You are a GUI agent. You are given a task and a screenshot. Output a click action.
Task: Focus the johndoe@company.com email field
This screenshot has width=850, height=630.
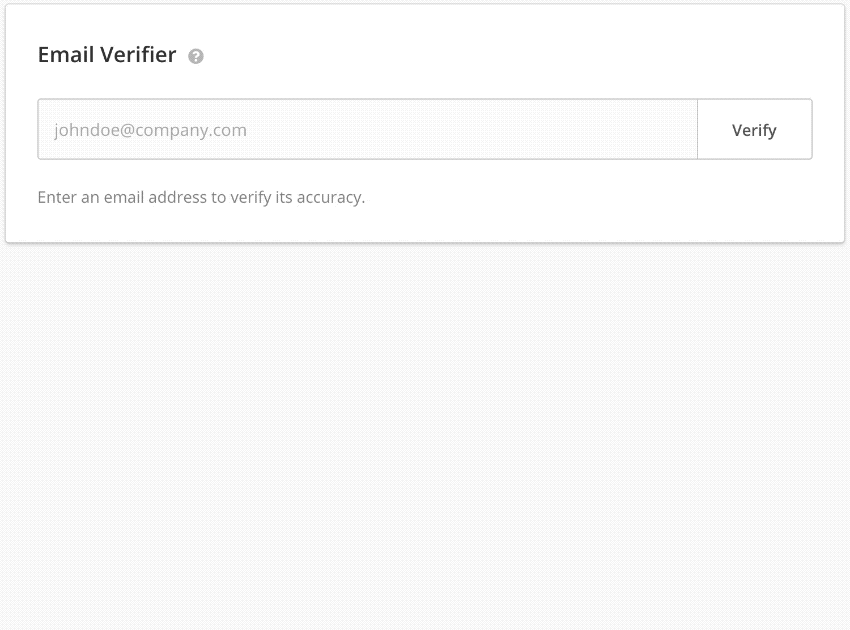coord(368,129)
